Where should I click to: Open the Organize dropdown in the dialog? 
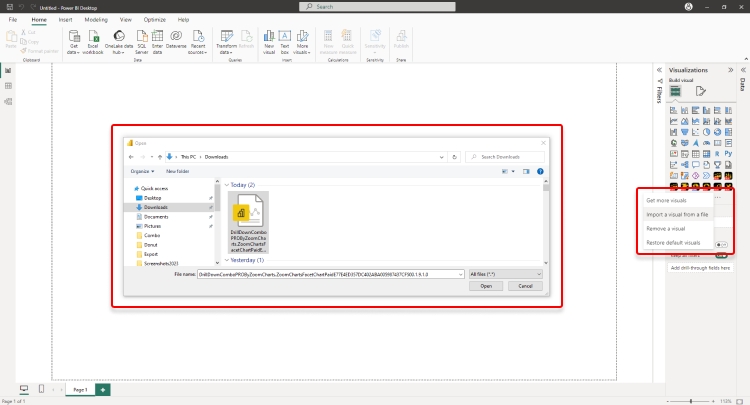point(142,171)
